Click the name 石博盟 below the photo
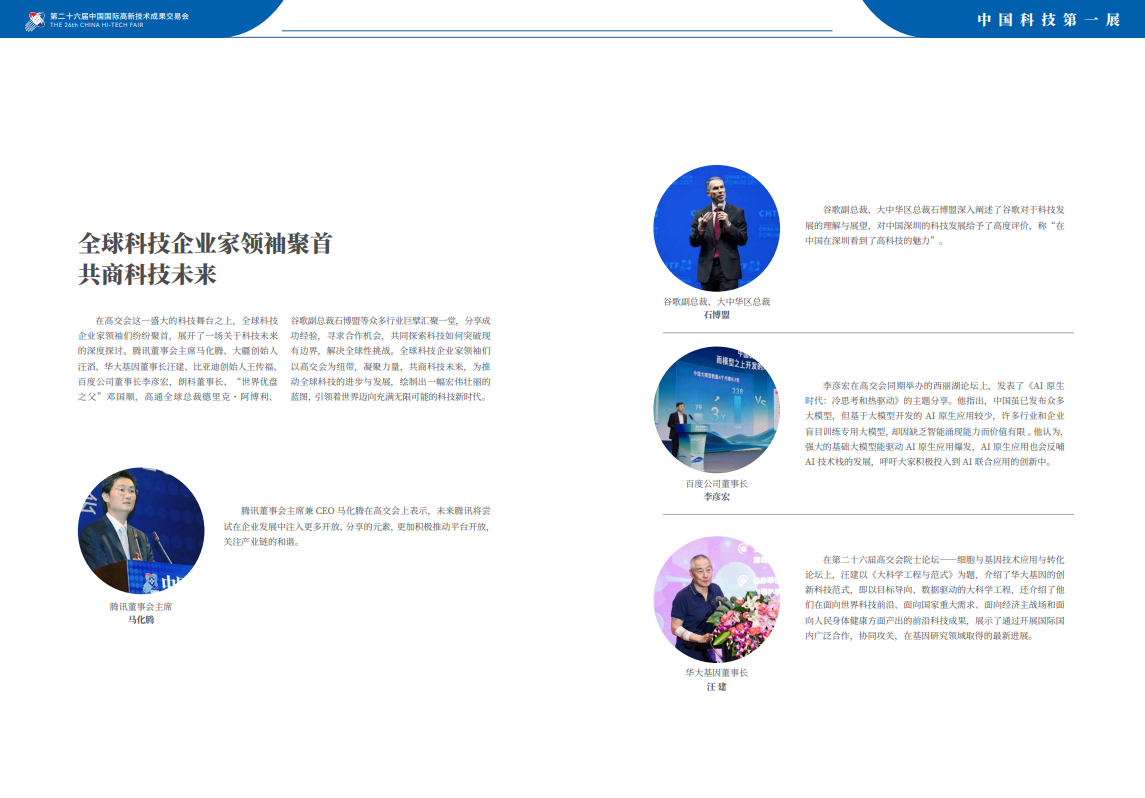This screenshot has height=798, width=1145. point(716,315)
